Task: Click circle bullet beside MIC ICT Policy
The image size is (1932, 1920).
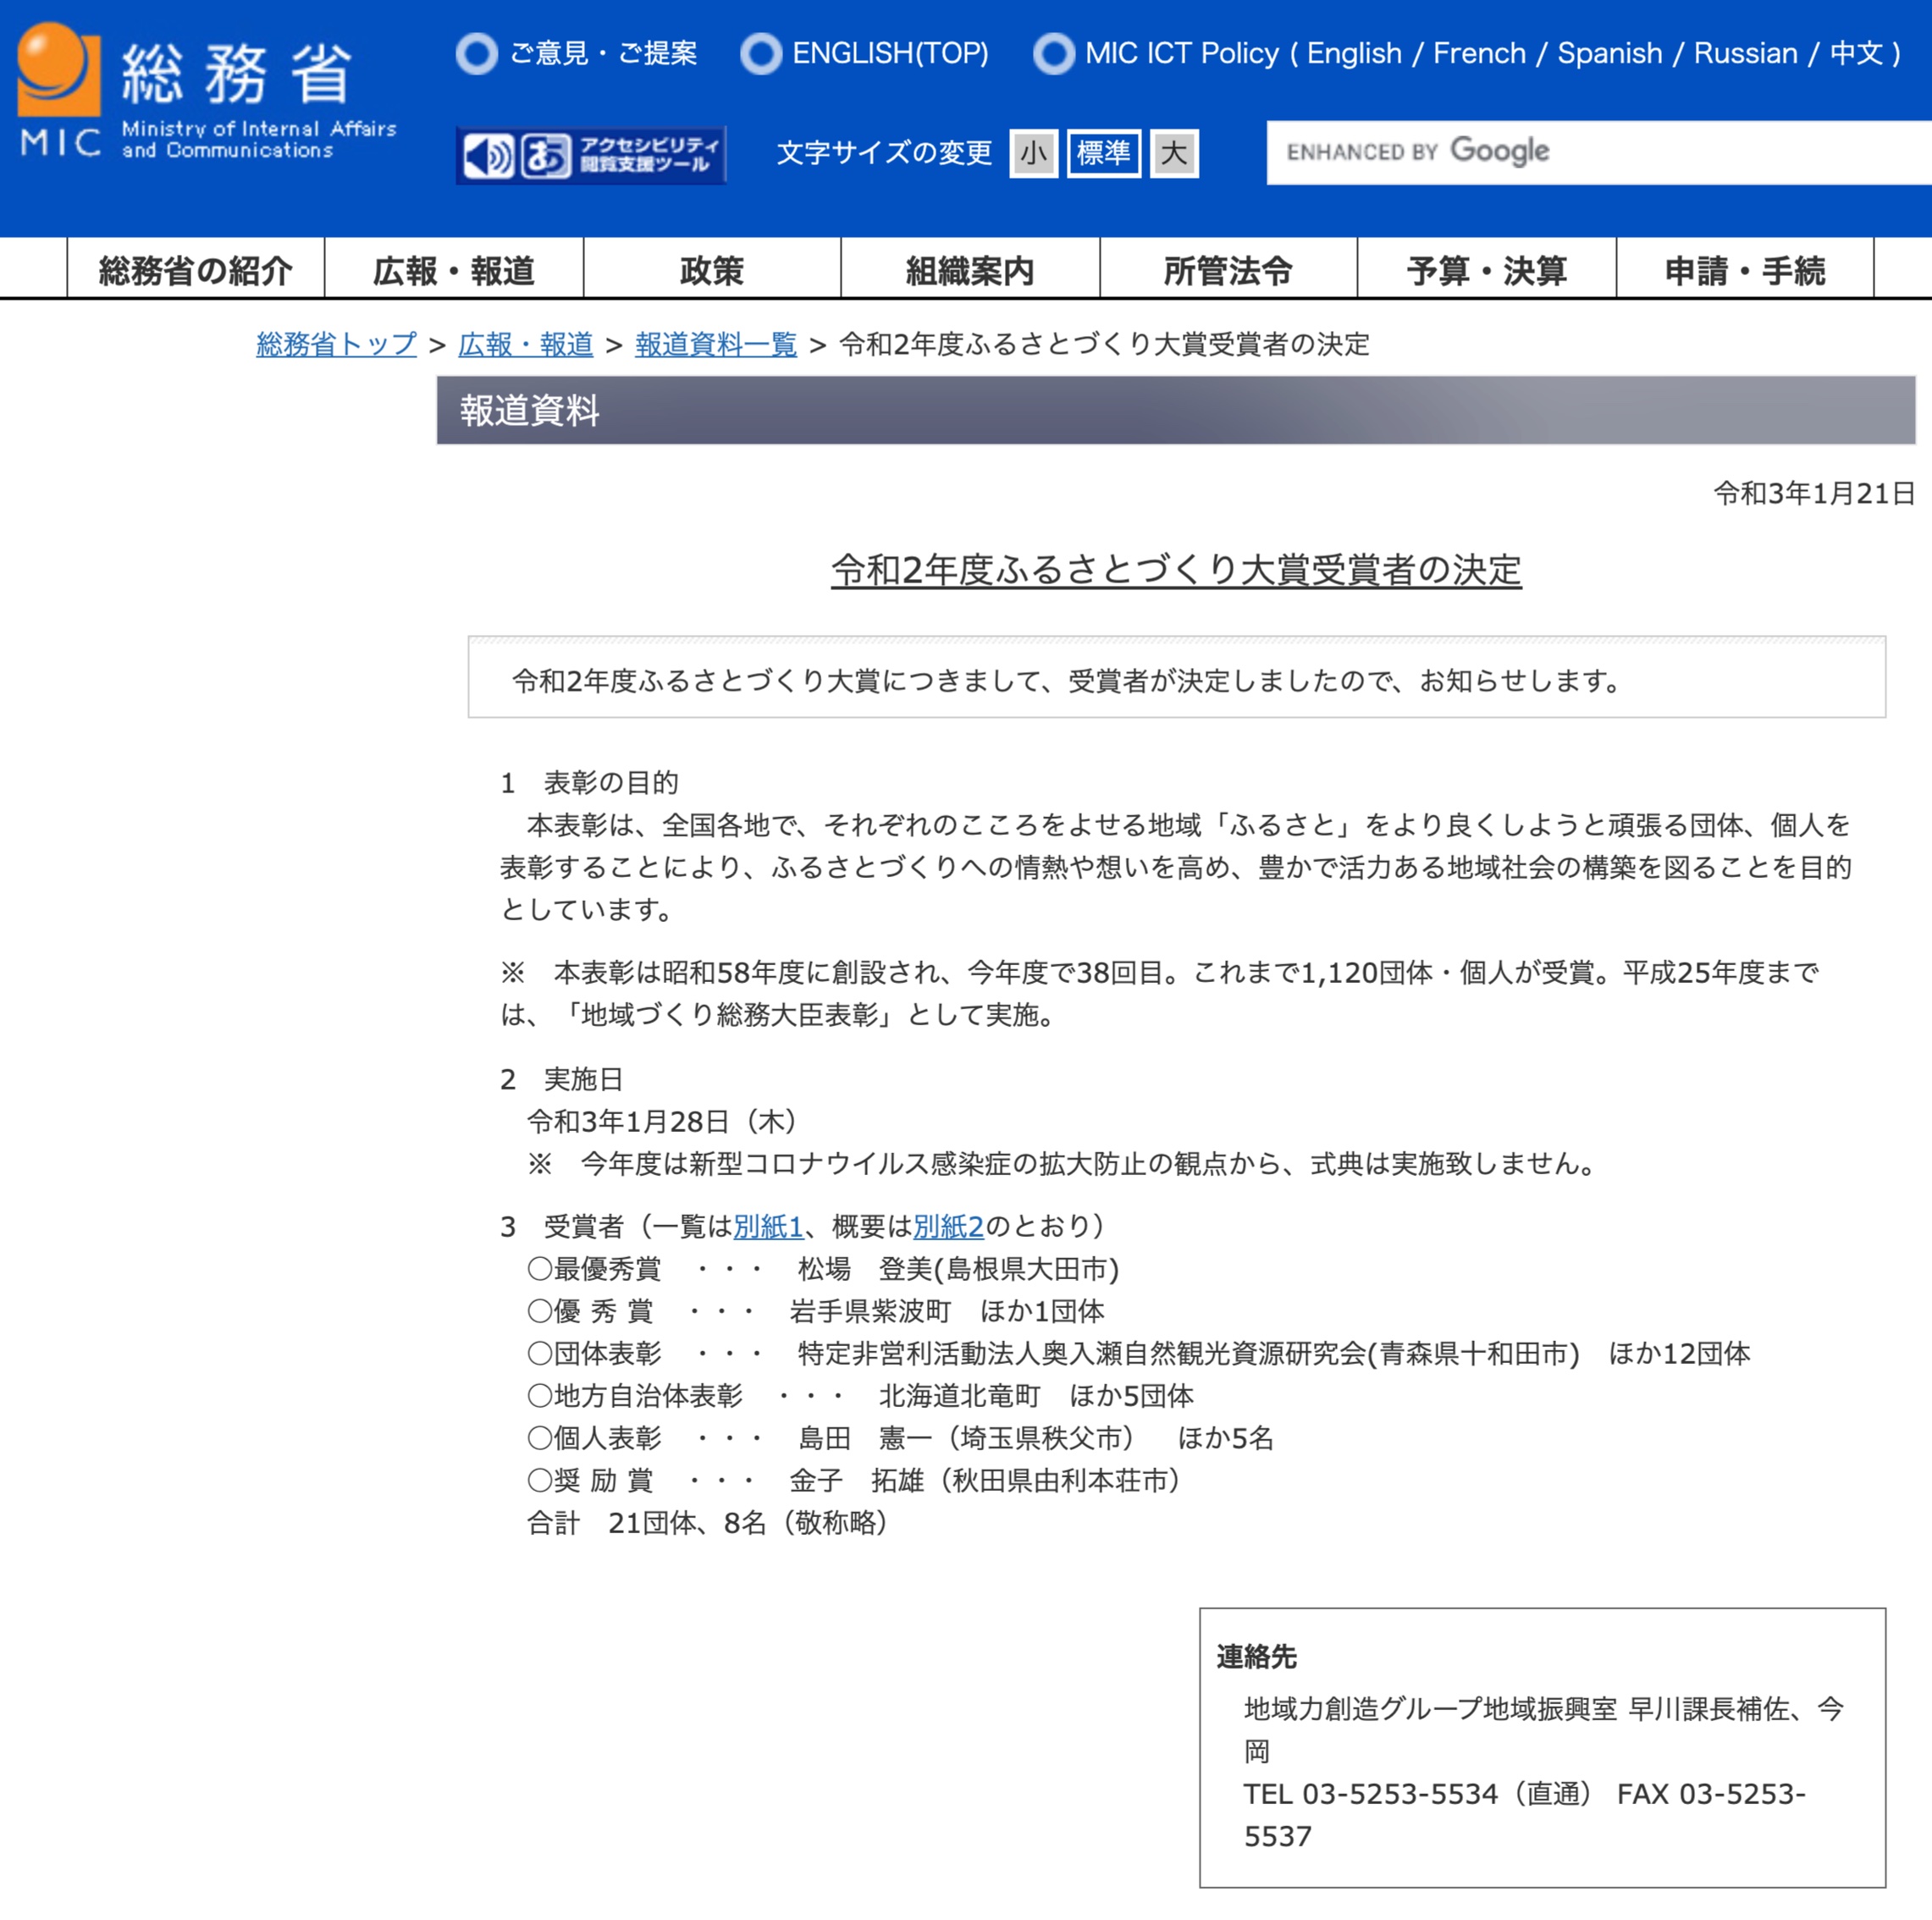Action: coord(1053,53)
